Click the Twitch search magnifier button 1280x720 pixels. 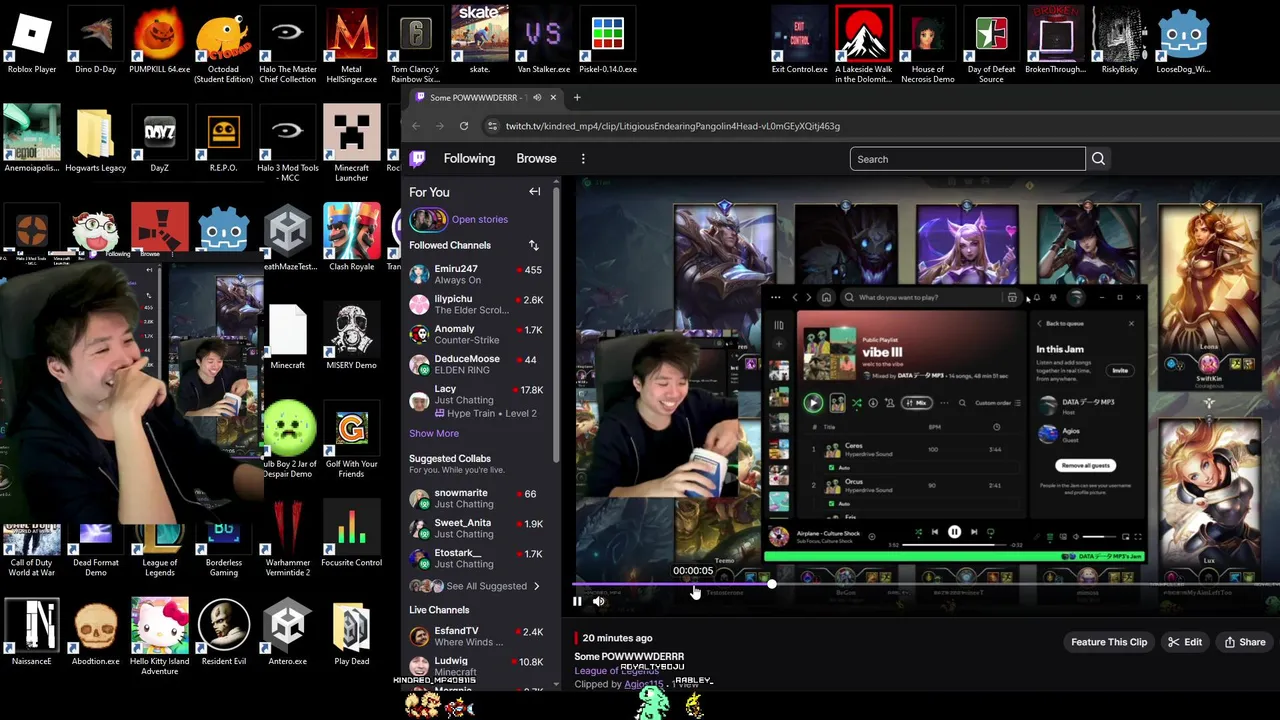[x=1098, y=158]
